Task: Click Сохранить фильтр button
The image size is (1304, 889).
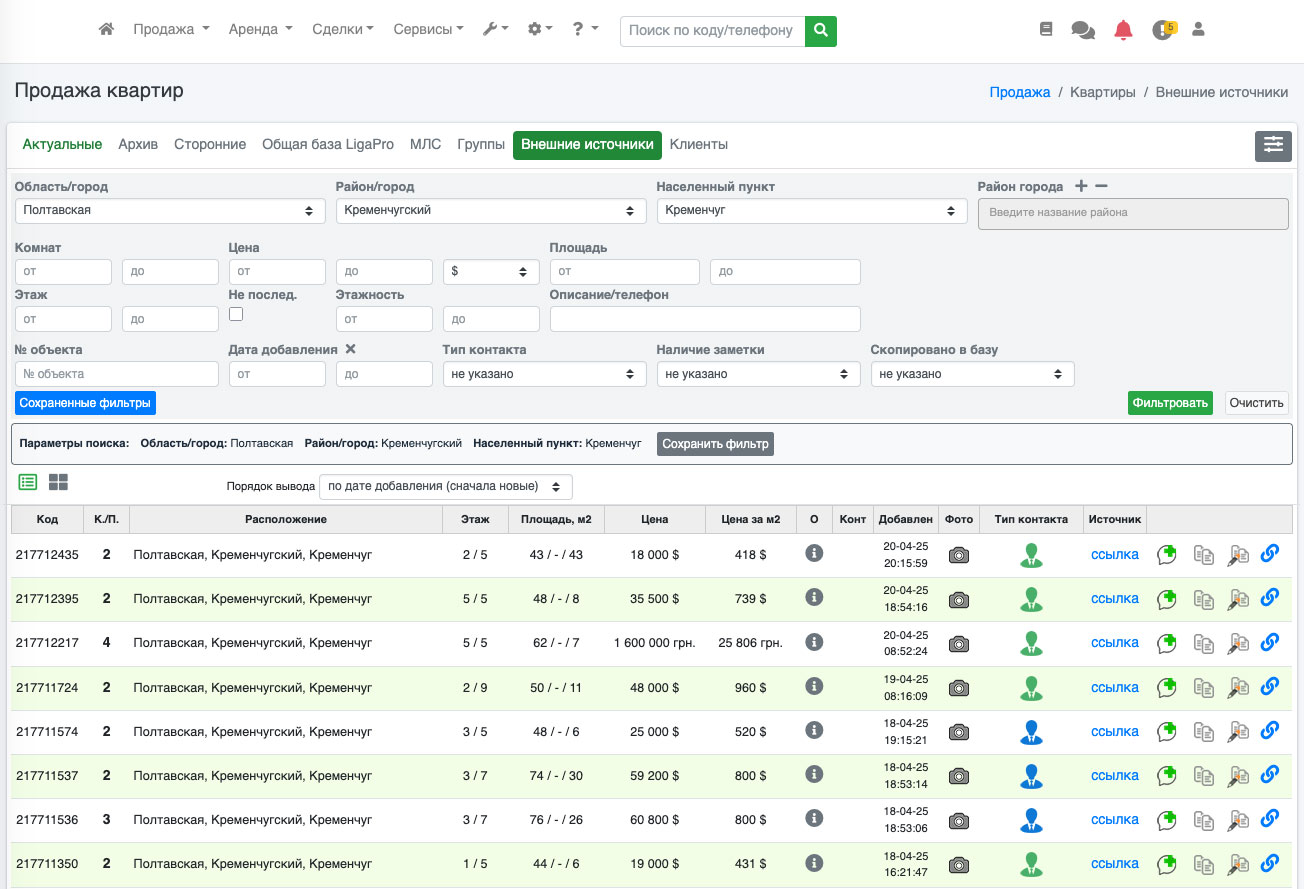Action: pyautogui.click(x=715, y=444)
